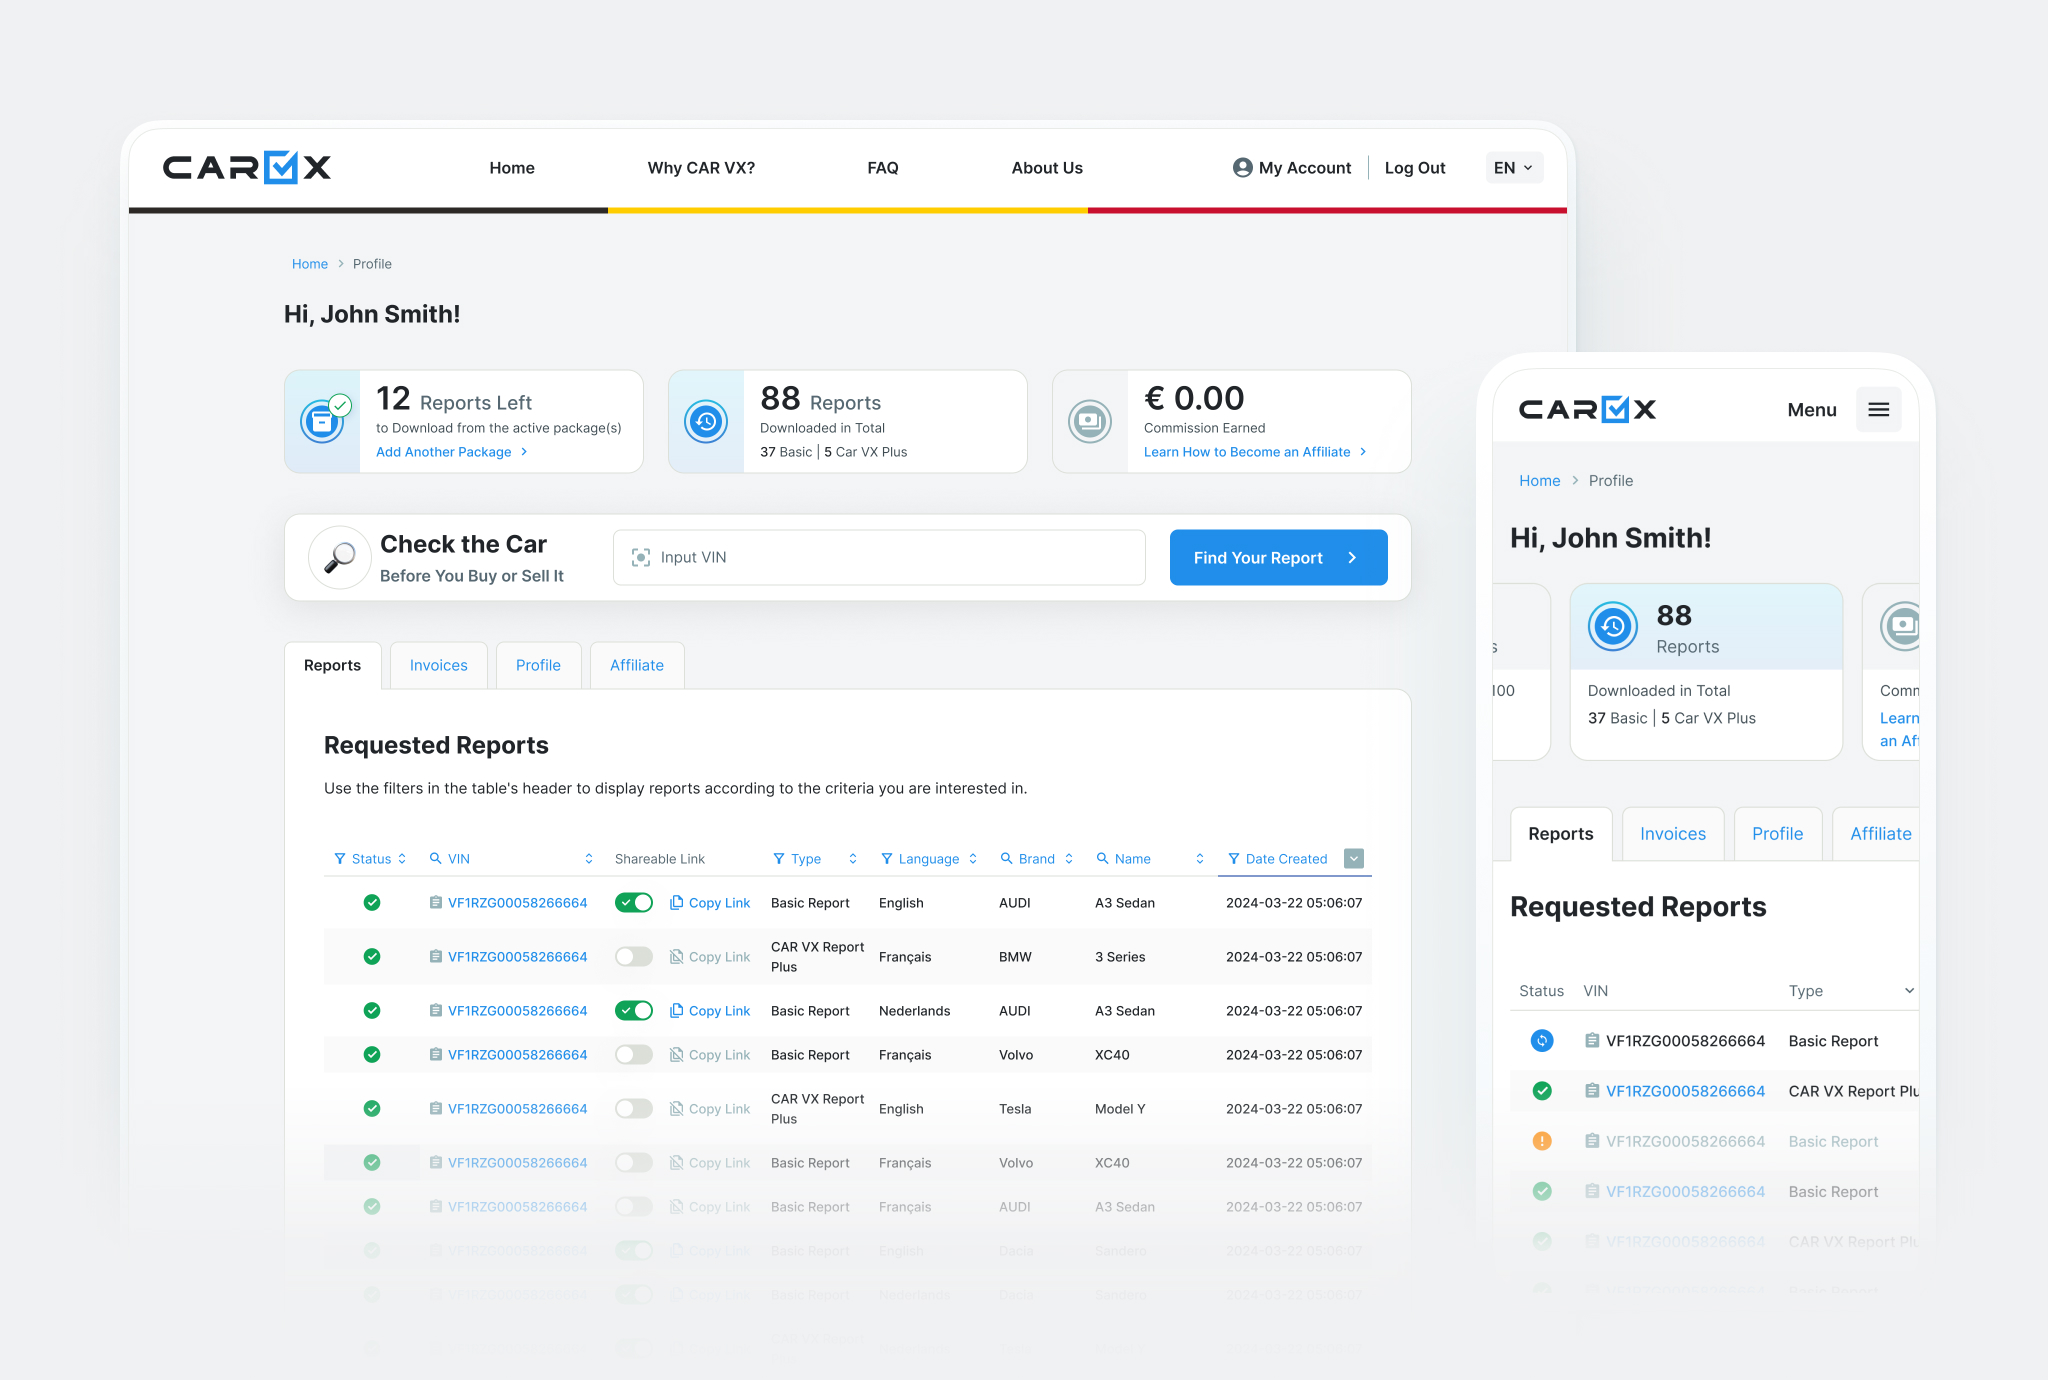Click the VIN column search icon

pyautogui.click(x=435, y=858)
